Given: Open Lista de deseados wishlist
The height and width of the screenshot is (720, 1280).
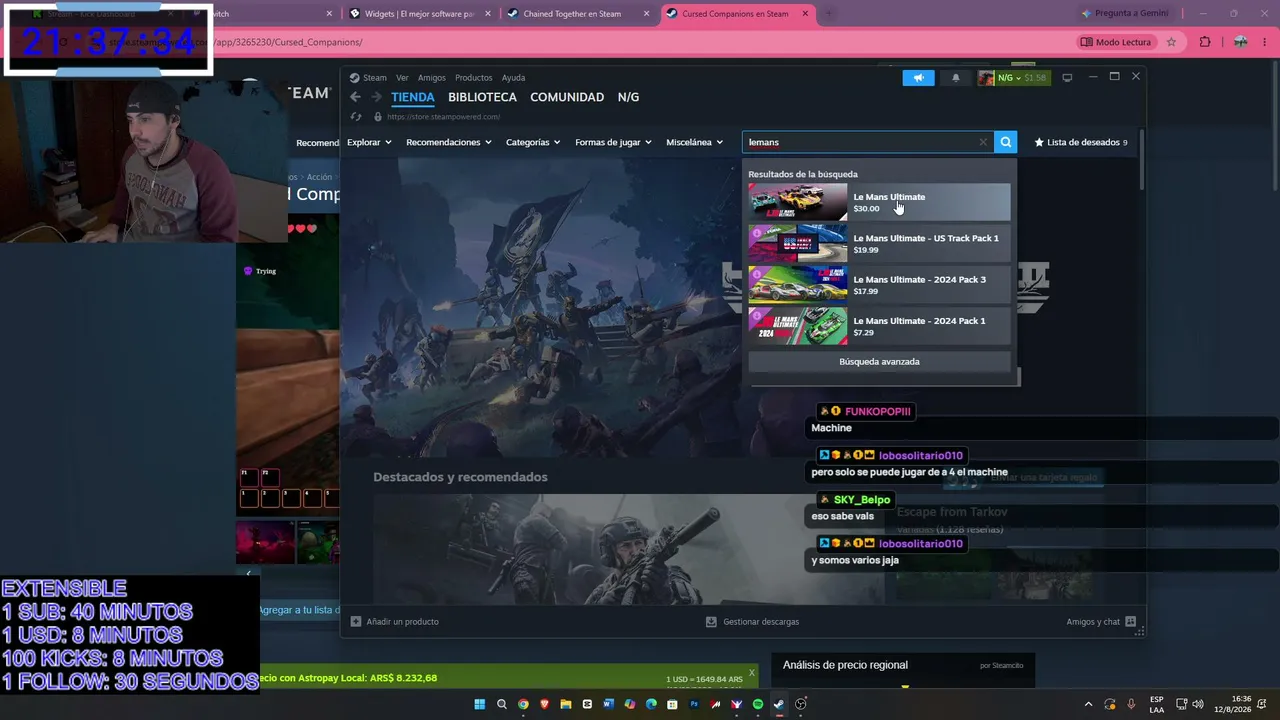Looking at the screenshot, I should click(1081, 142).
